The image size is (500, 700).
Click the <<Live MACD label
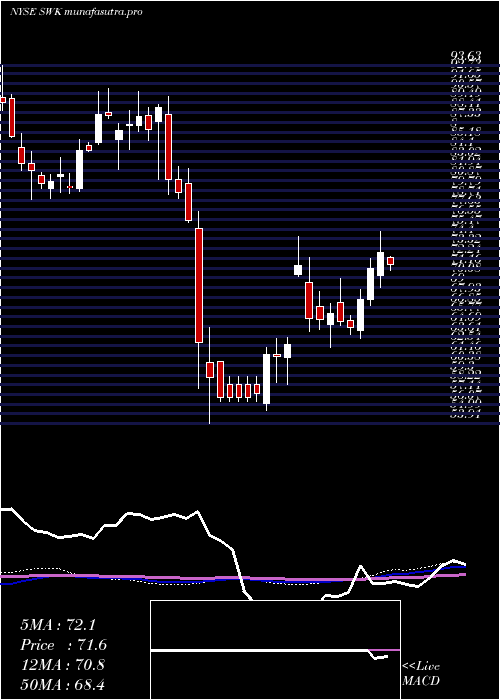(x=421, y=674)
